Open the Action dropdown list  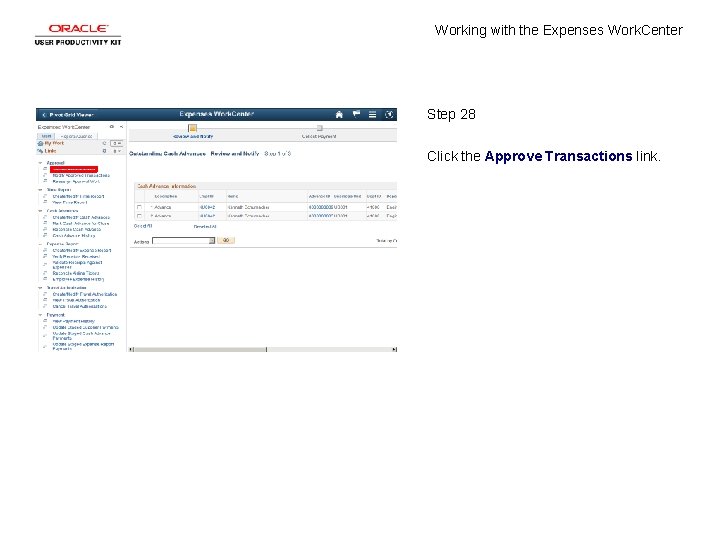tap(183, 241)
